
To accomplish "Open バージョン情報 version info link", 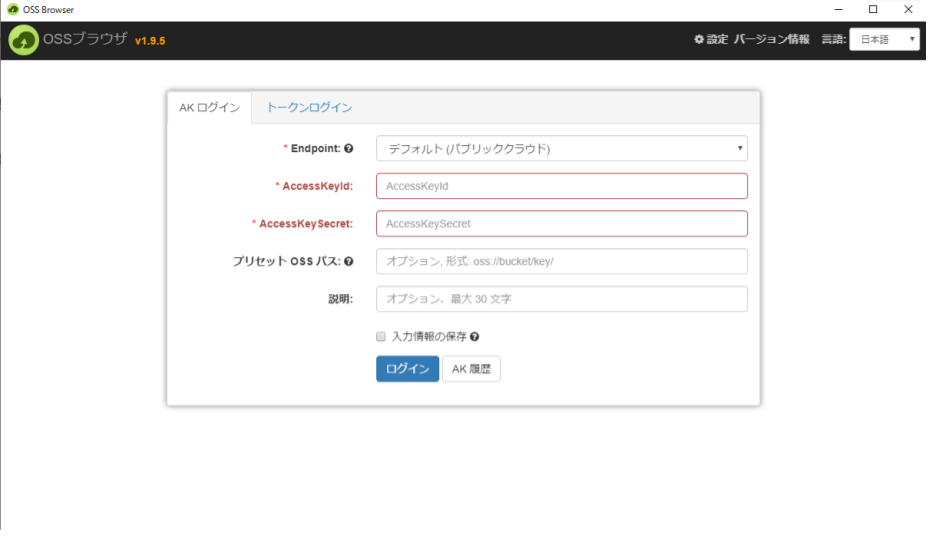I will point(771,39).
